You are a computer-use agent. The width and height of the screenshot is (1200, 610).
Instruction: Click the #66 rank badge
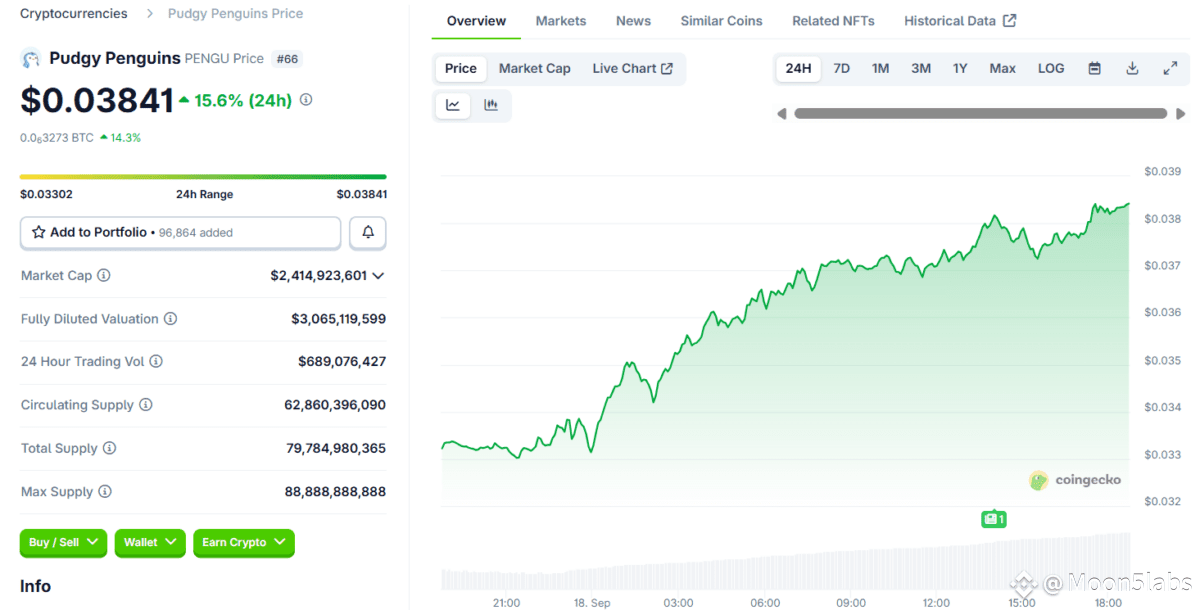click(287, 59)
